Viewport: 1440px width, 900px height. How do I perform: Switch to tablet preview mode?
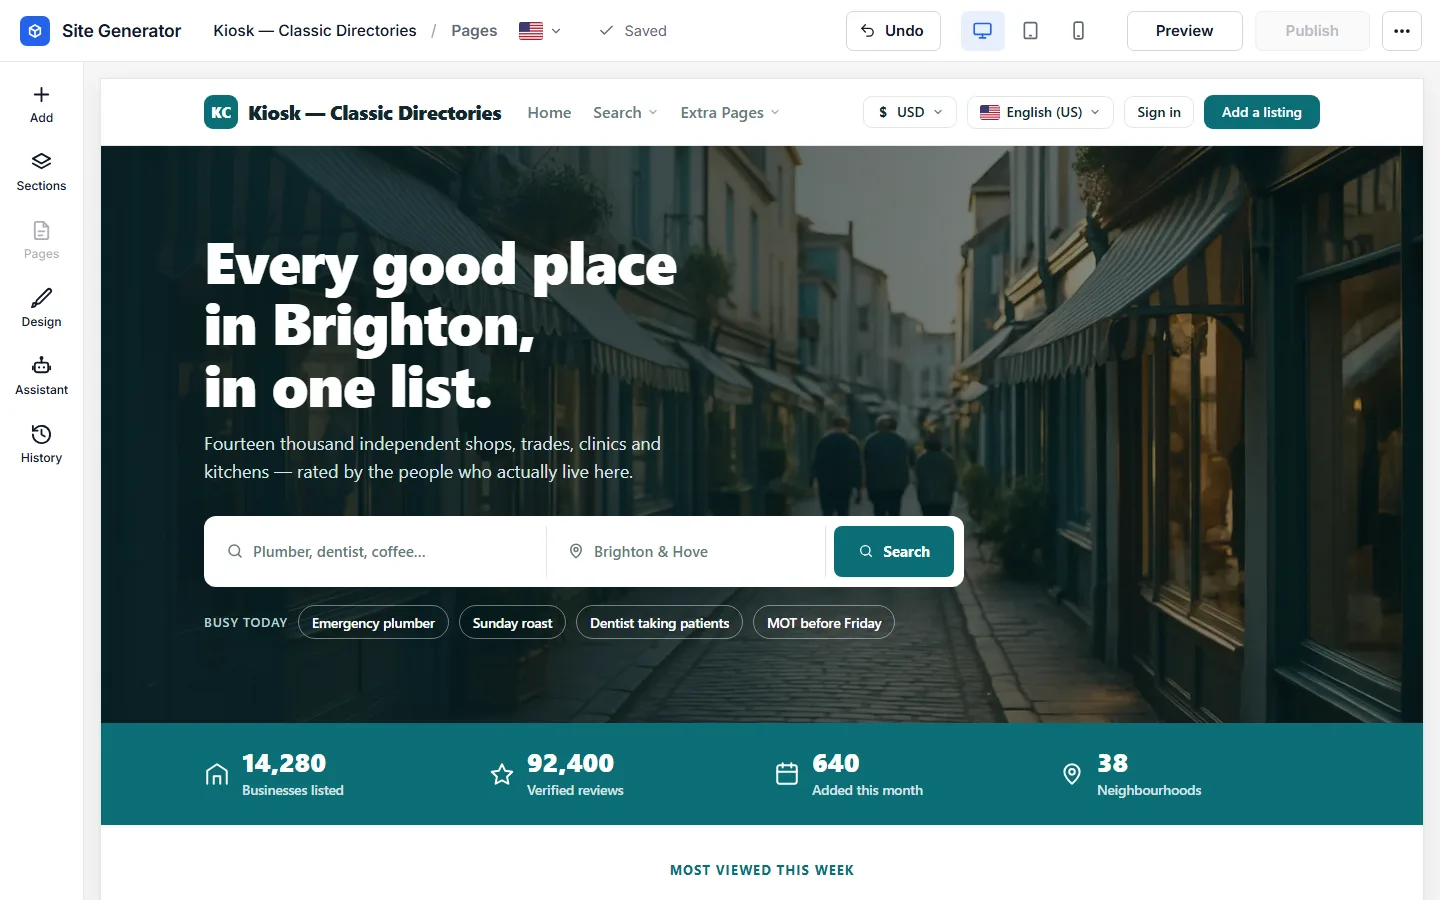1030,31
